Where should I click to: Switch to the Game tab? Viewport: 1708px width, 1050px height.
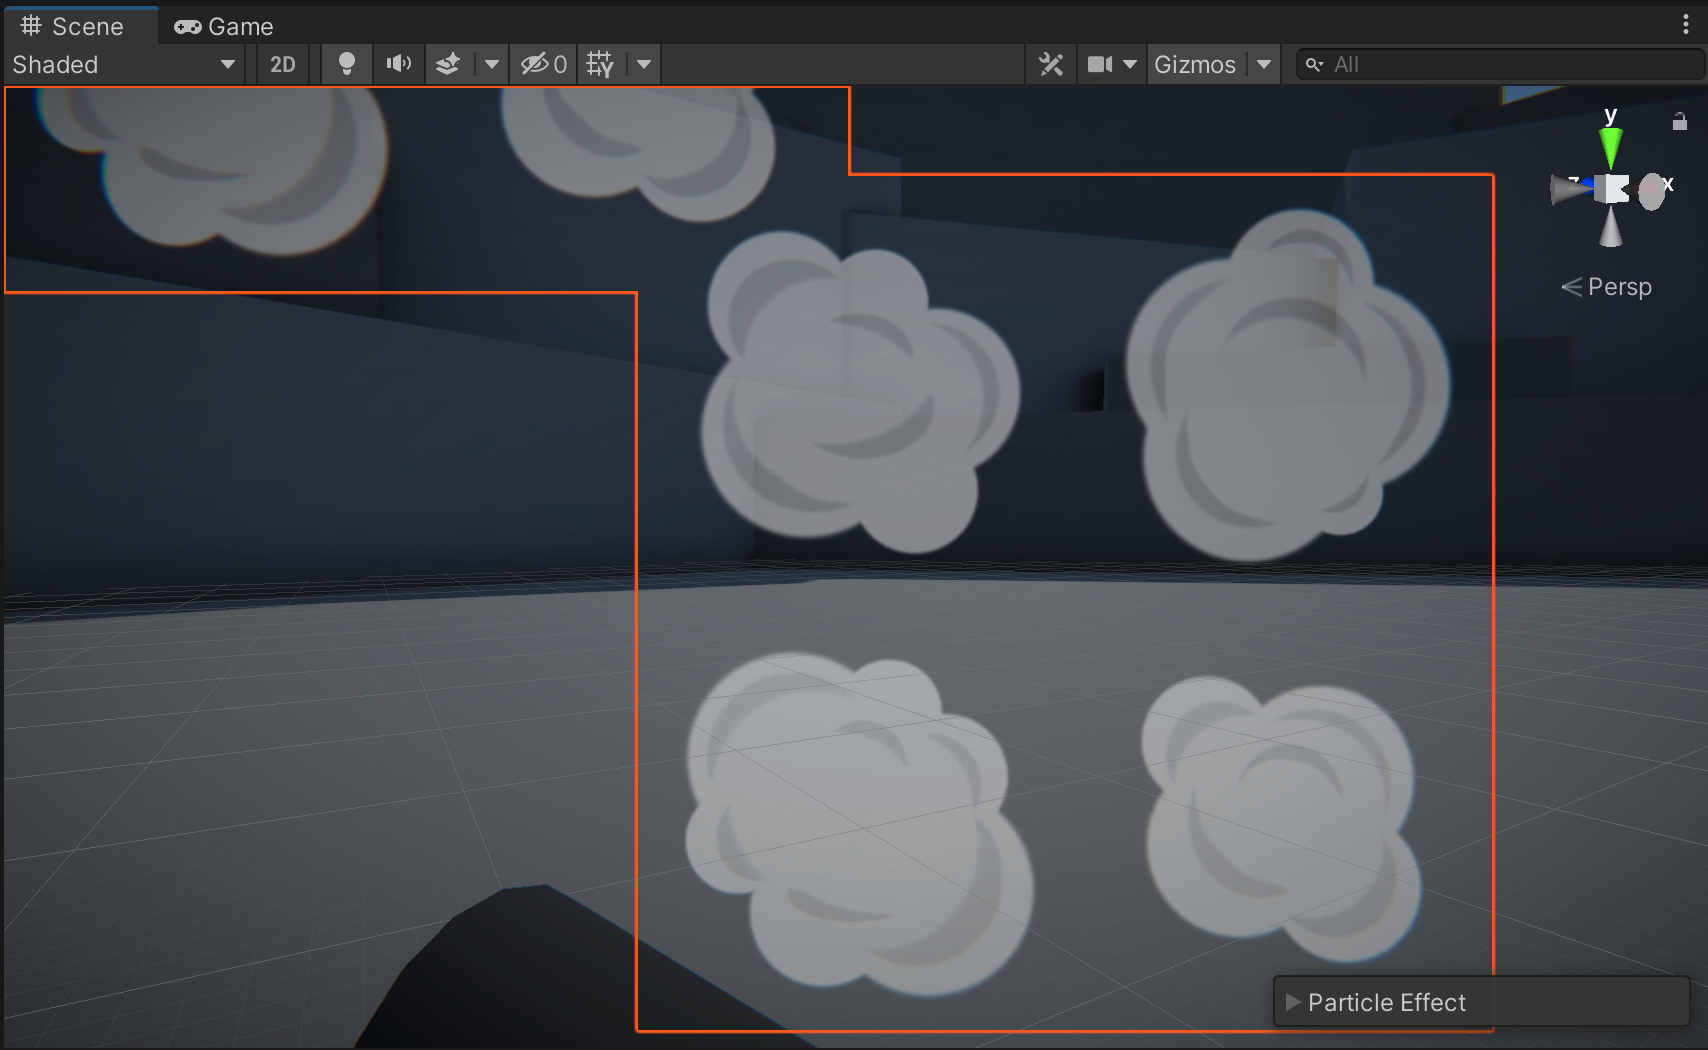(224, 26)
